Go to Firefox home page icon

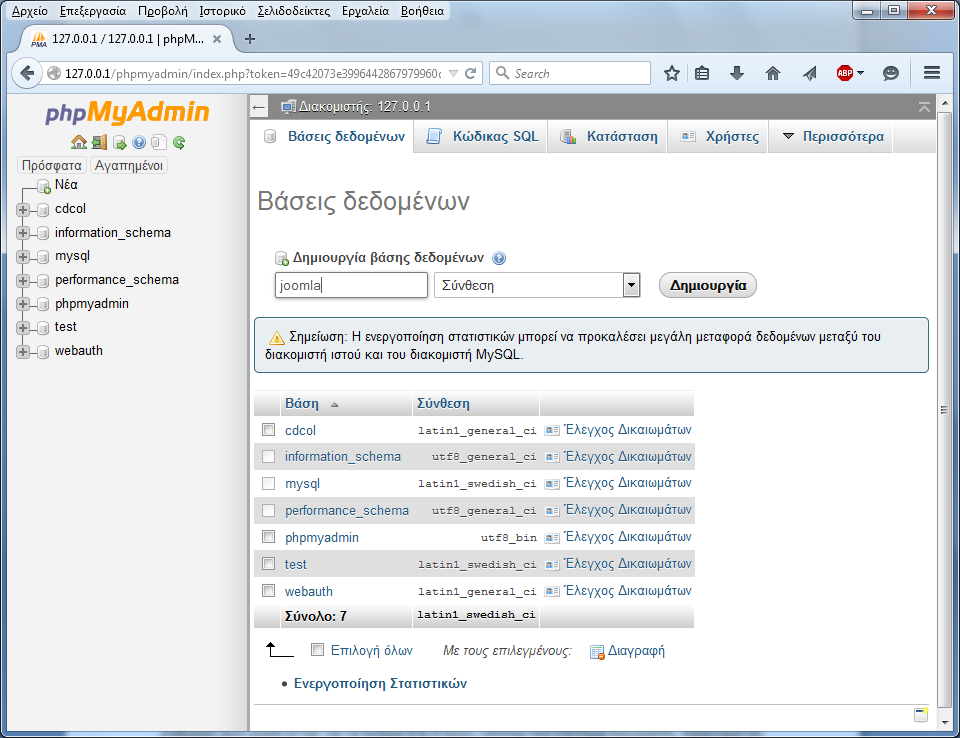(x=773, y=73)
